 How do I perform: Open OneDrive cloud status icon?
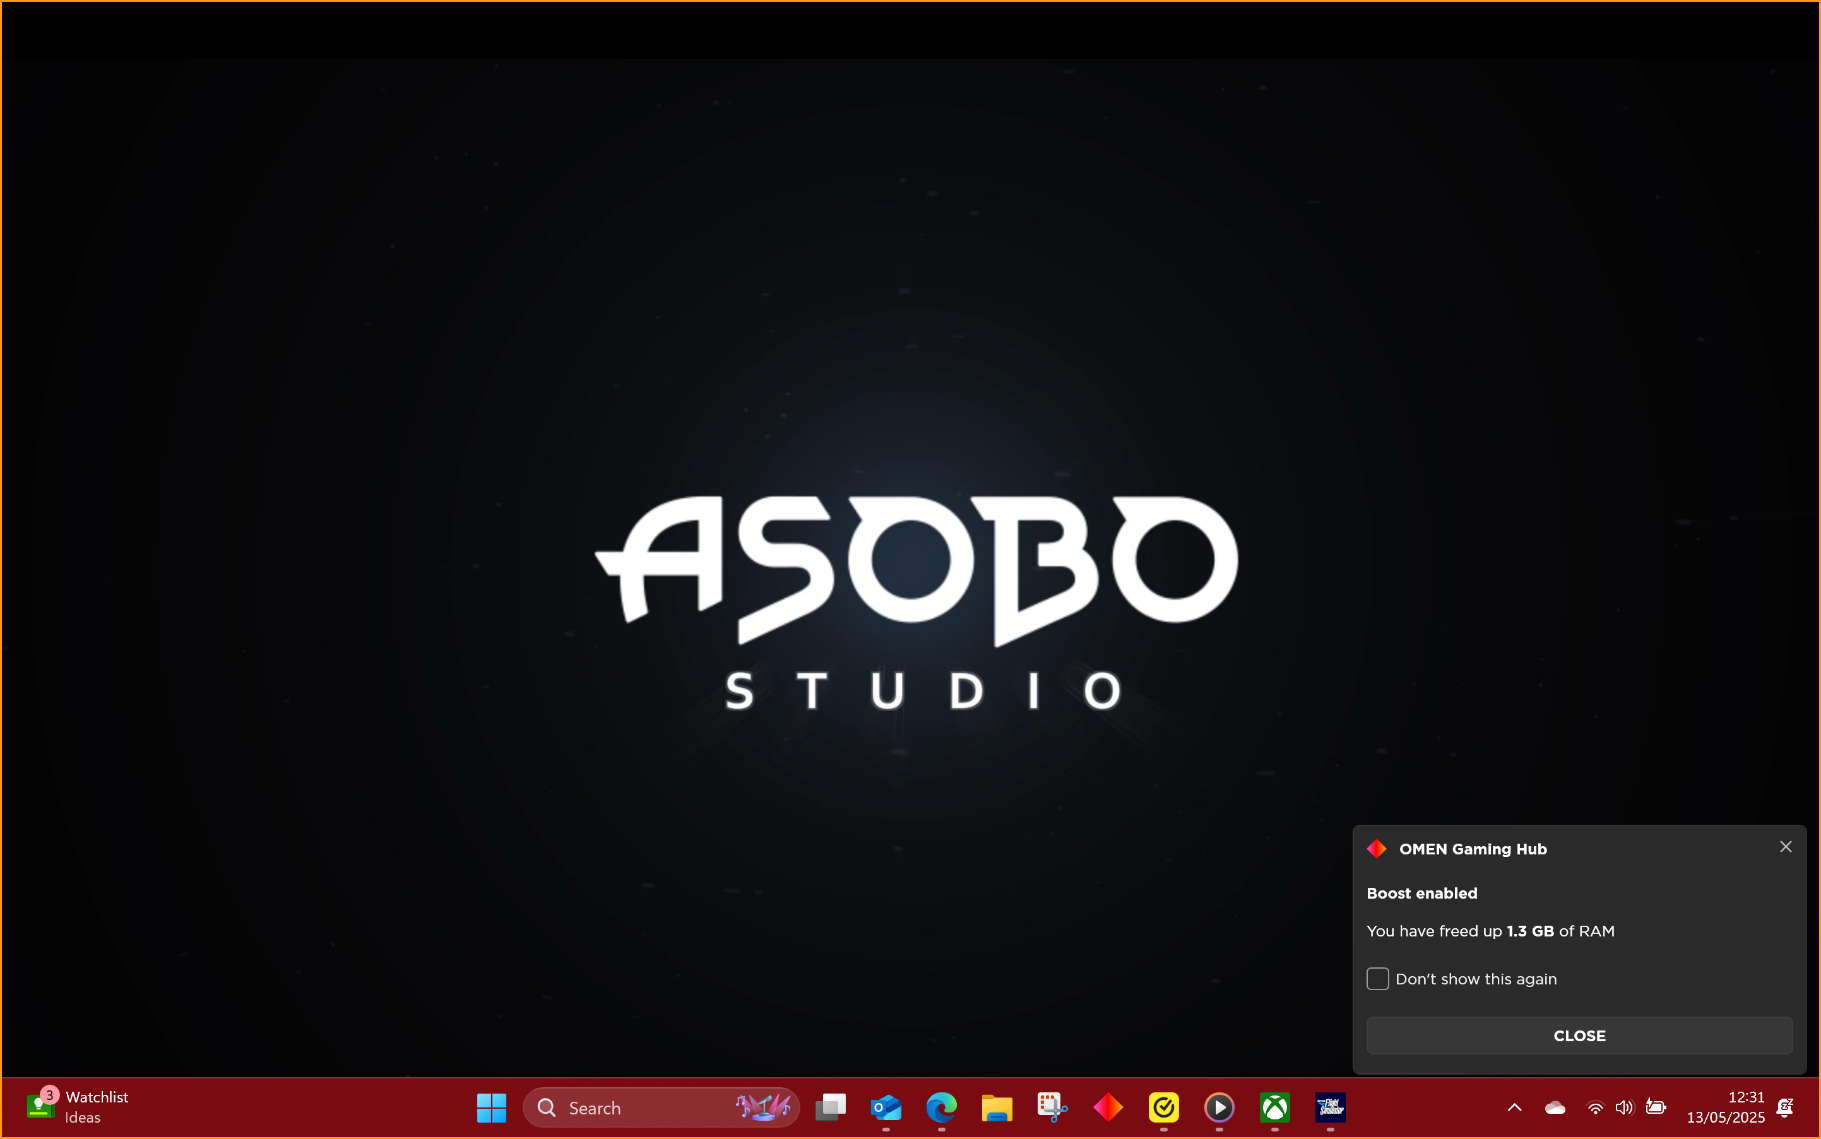click(x=1555, y=1108)
